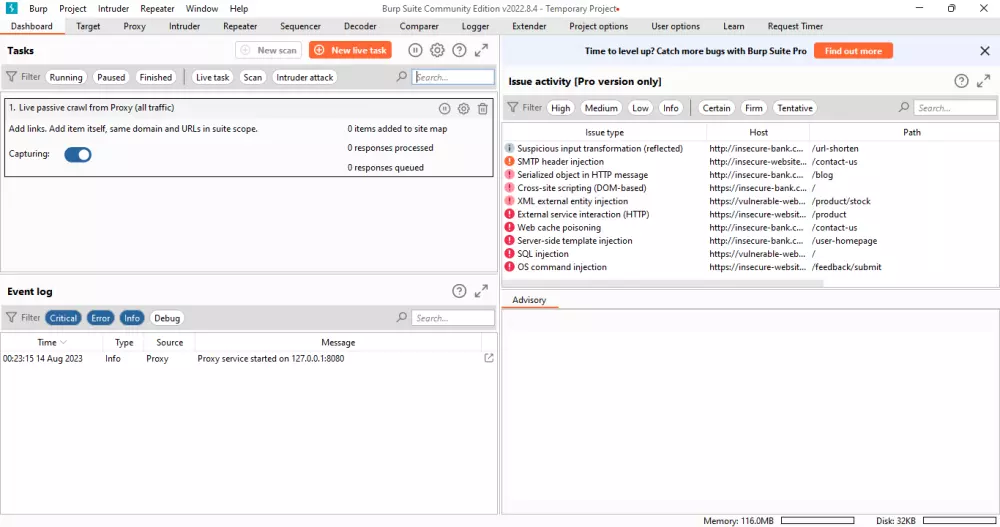The image size is (1000, 527).
Task: Click info icon of Suspicious input transformation
Action: [510, 148]
